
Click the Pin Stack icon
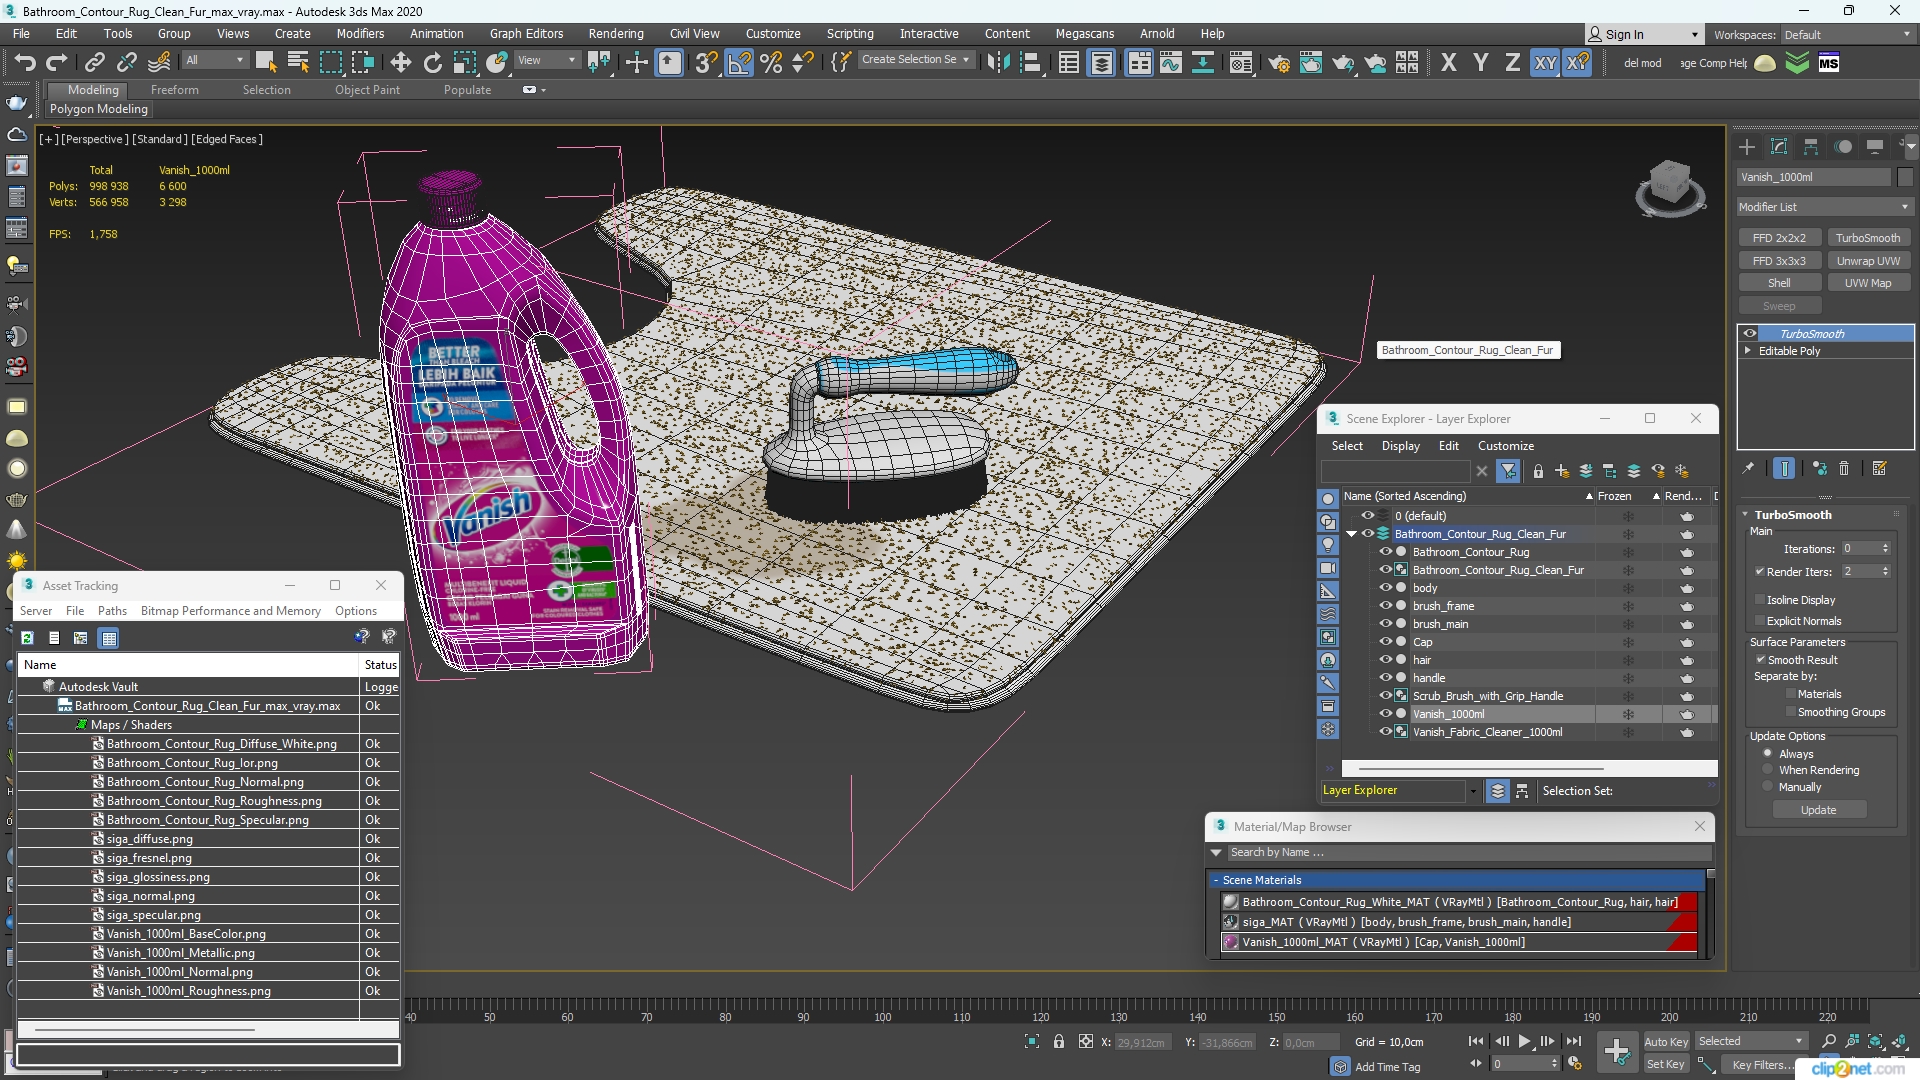click(x=1748, y=468)
